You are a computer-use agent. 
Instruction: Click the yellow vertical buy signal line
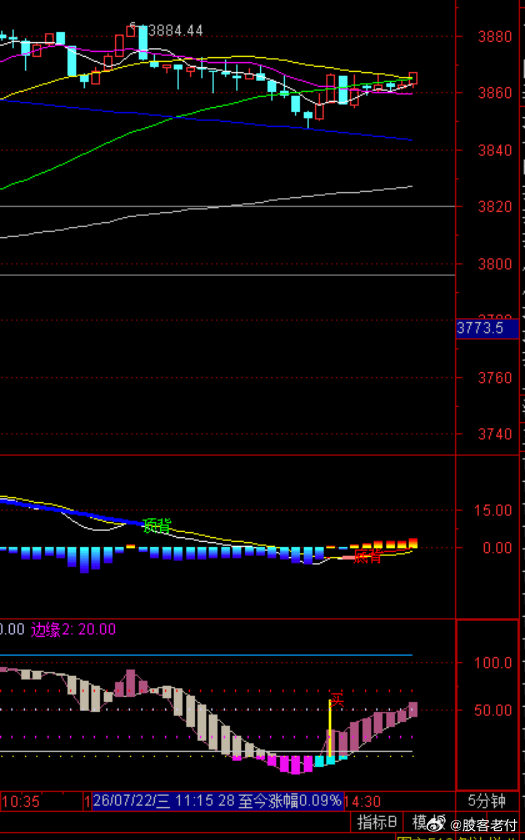[329, 727]
